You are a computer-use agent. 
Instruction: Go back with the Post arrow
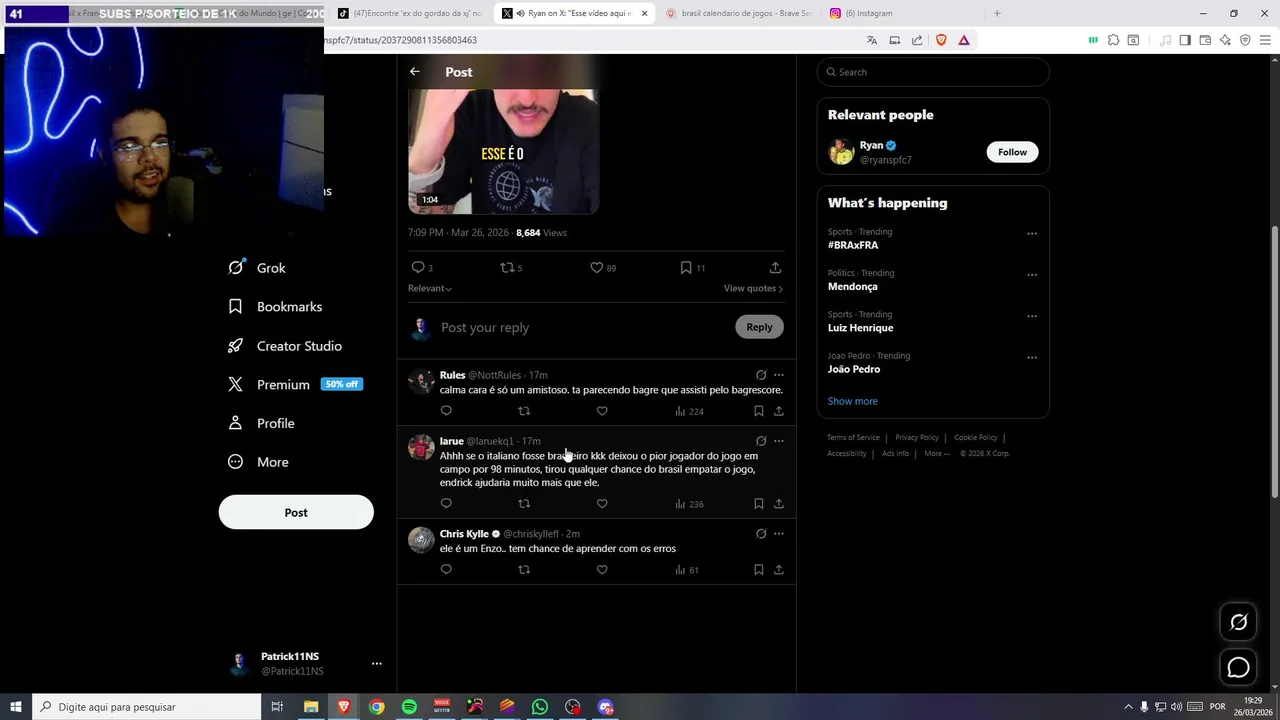[x=414, y=72]
